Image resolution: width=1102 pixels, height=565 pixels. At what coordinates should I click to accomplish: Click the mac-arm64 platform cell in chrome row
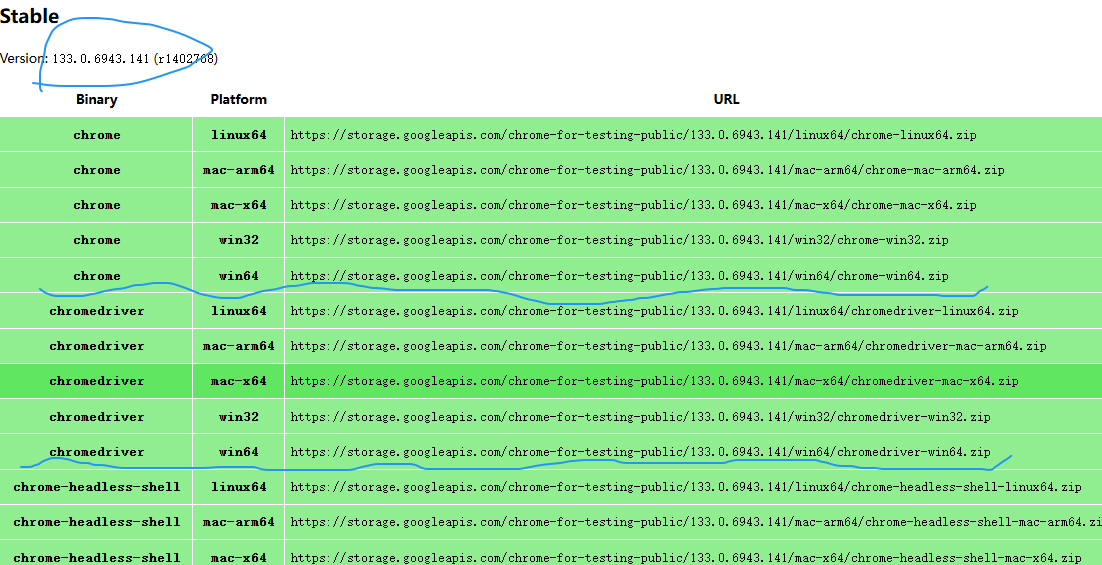(x=238, y=170)
